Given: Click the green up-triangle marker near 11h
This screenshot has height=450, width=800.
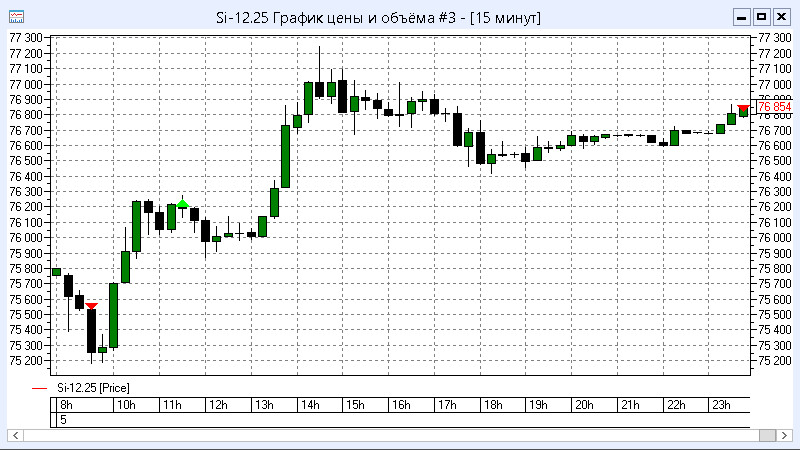Looking at the screenshot, I should click(182, 204).
